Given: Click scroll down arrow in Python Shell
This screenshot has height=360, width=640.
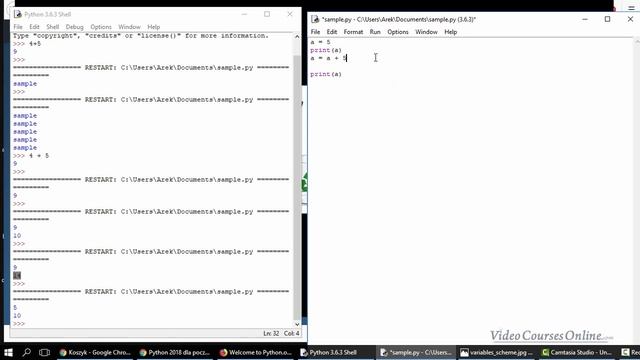Looking at the screenshot, I should tap(297, 324).
